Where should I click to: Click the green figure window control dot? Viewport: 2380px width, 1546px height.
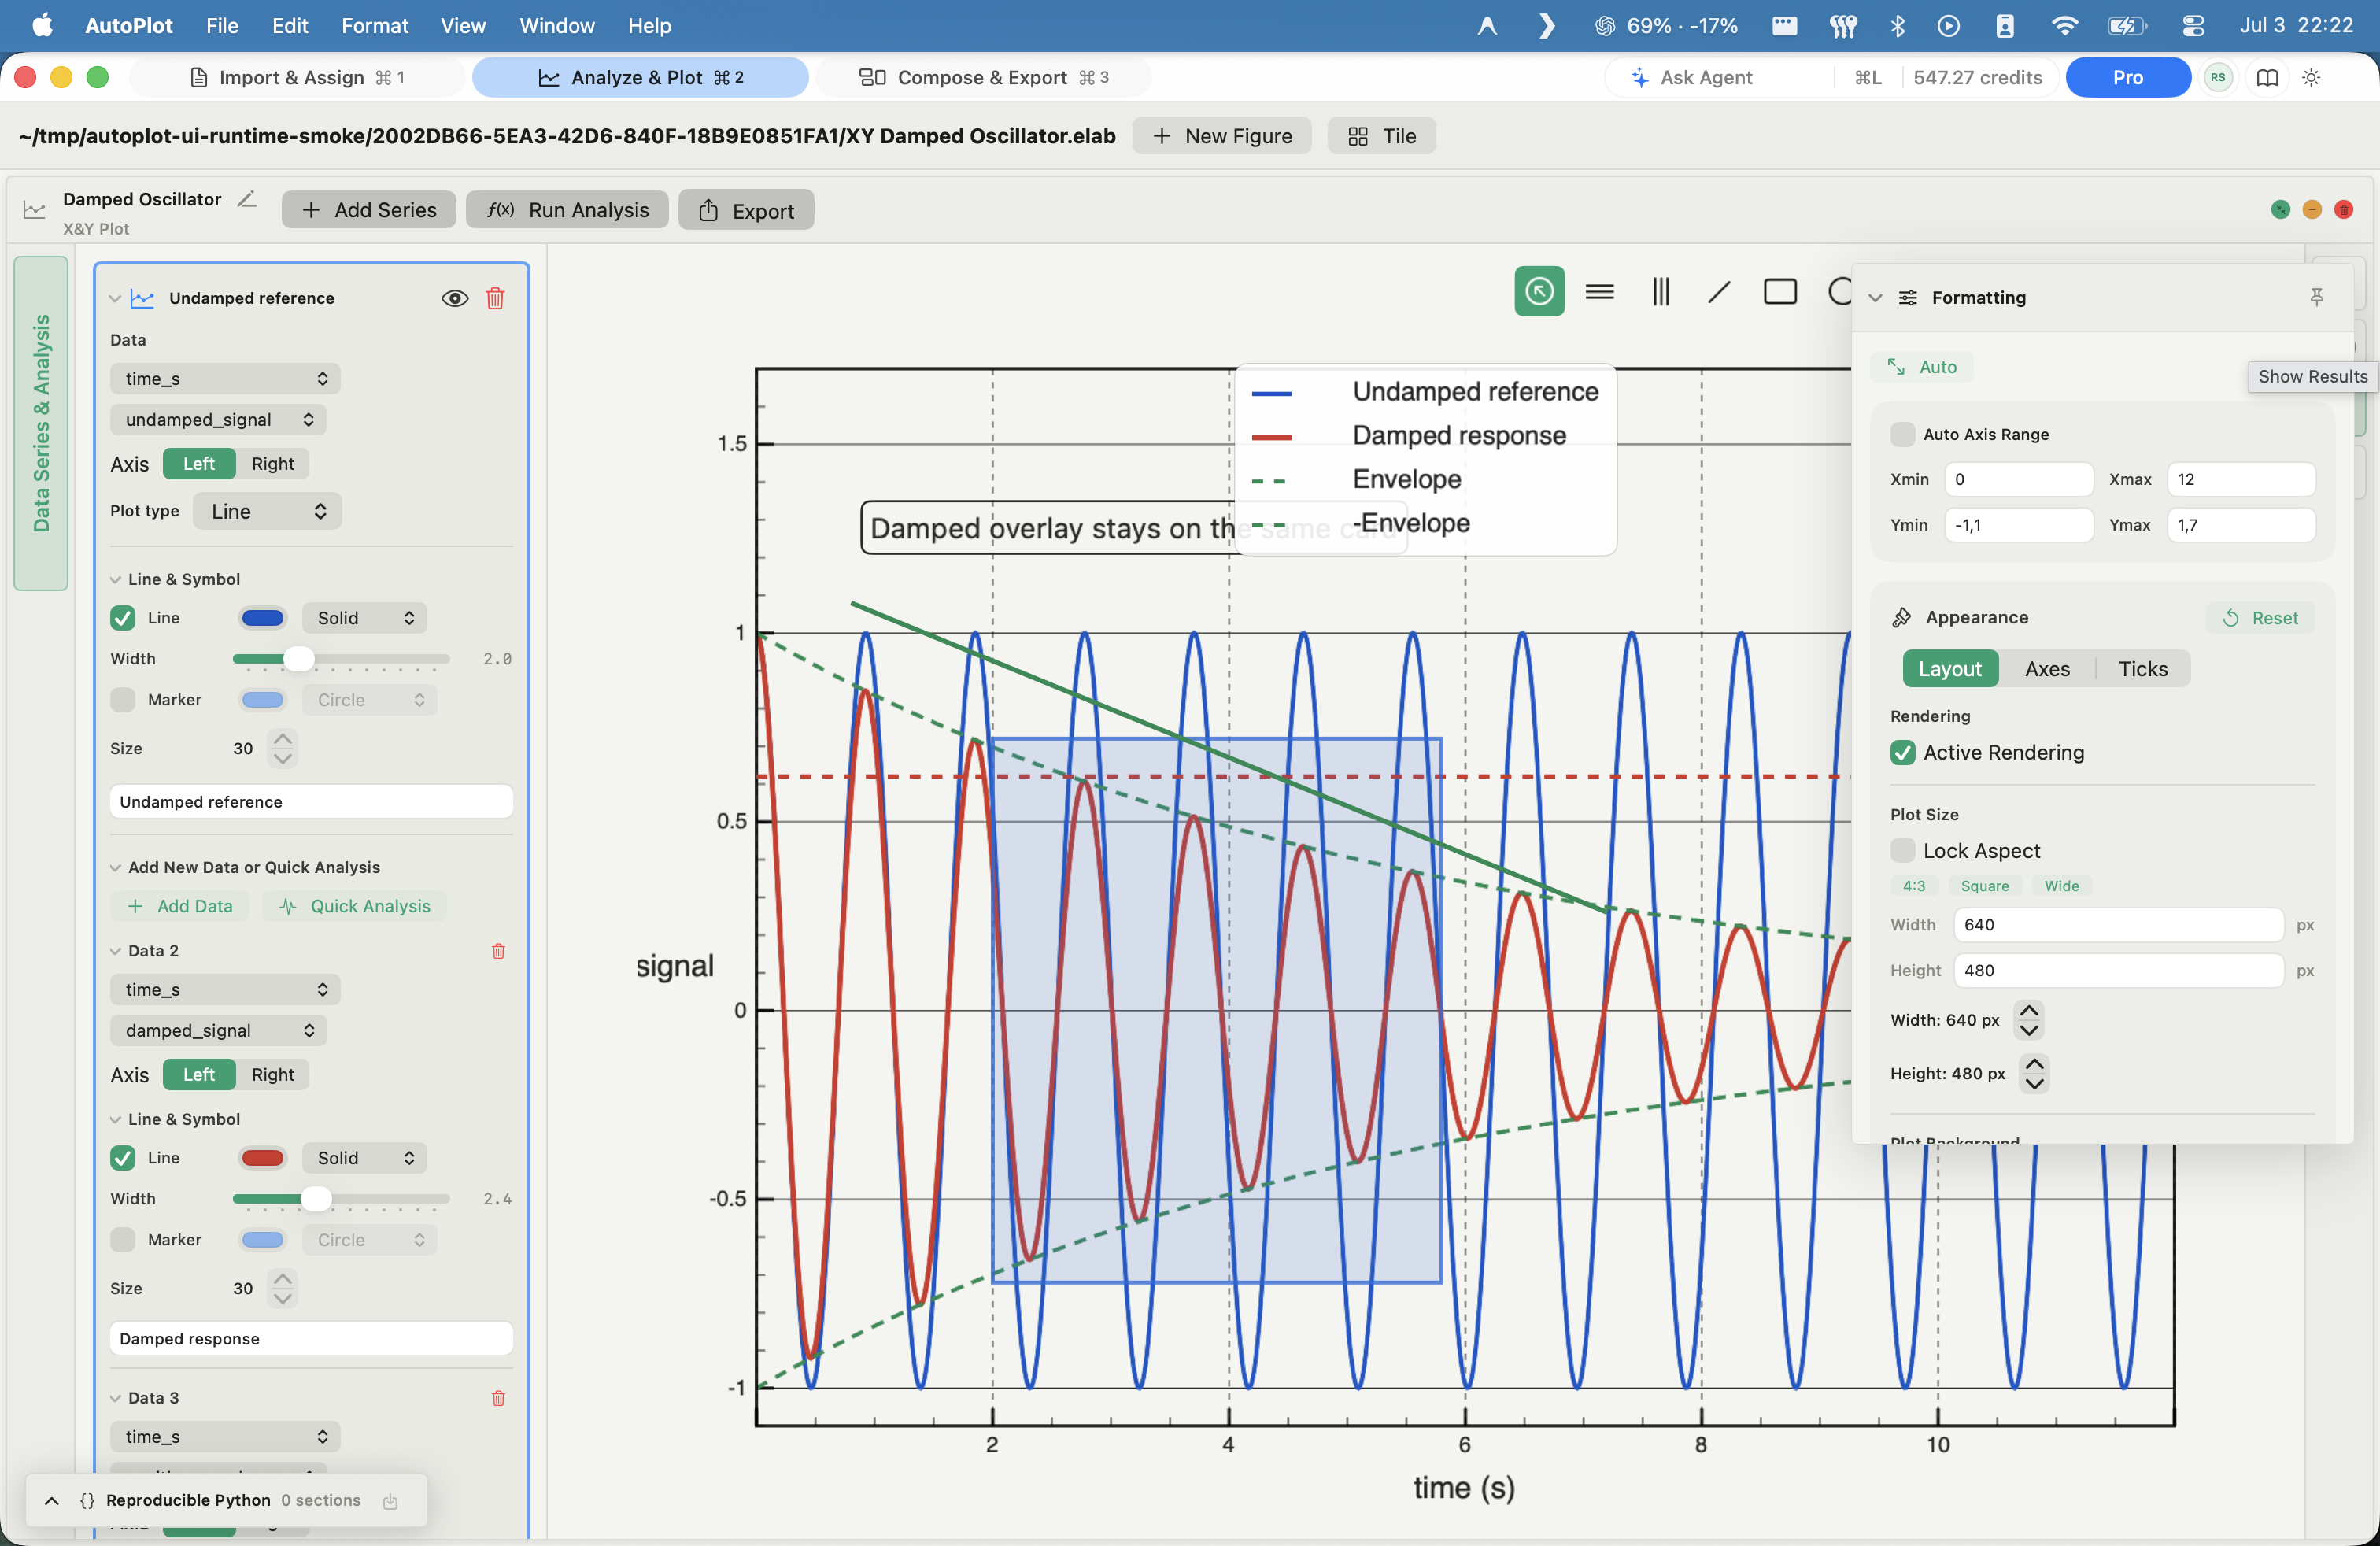pos(2280,209)
